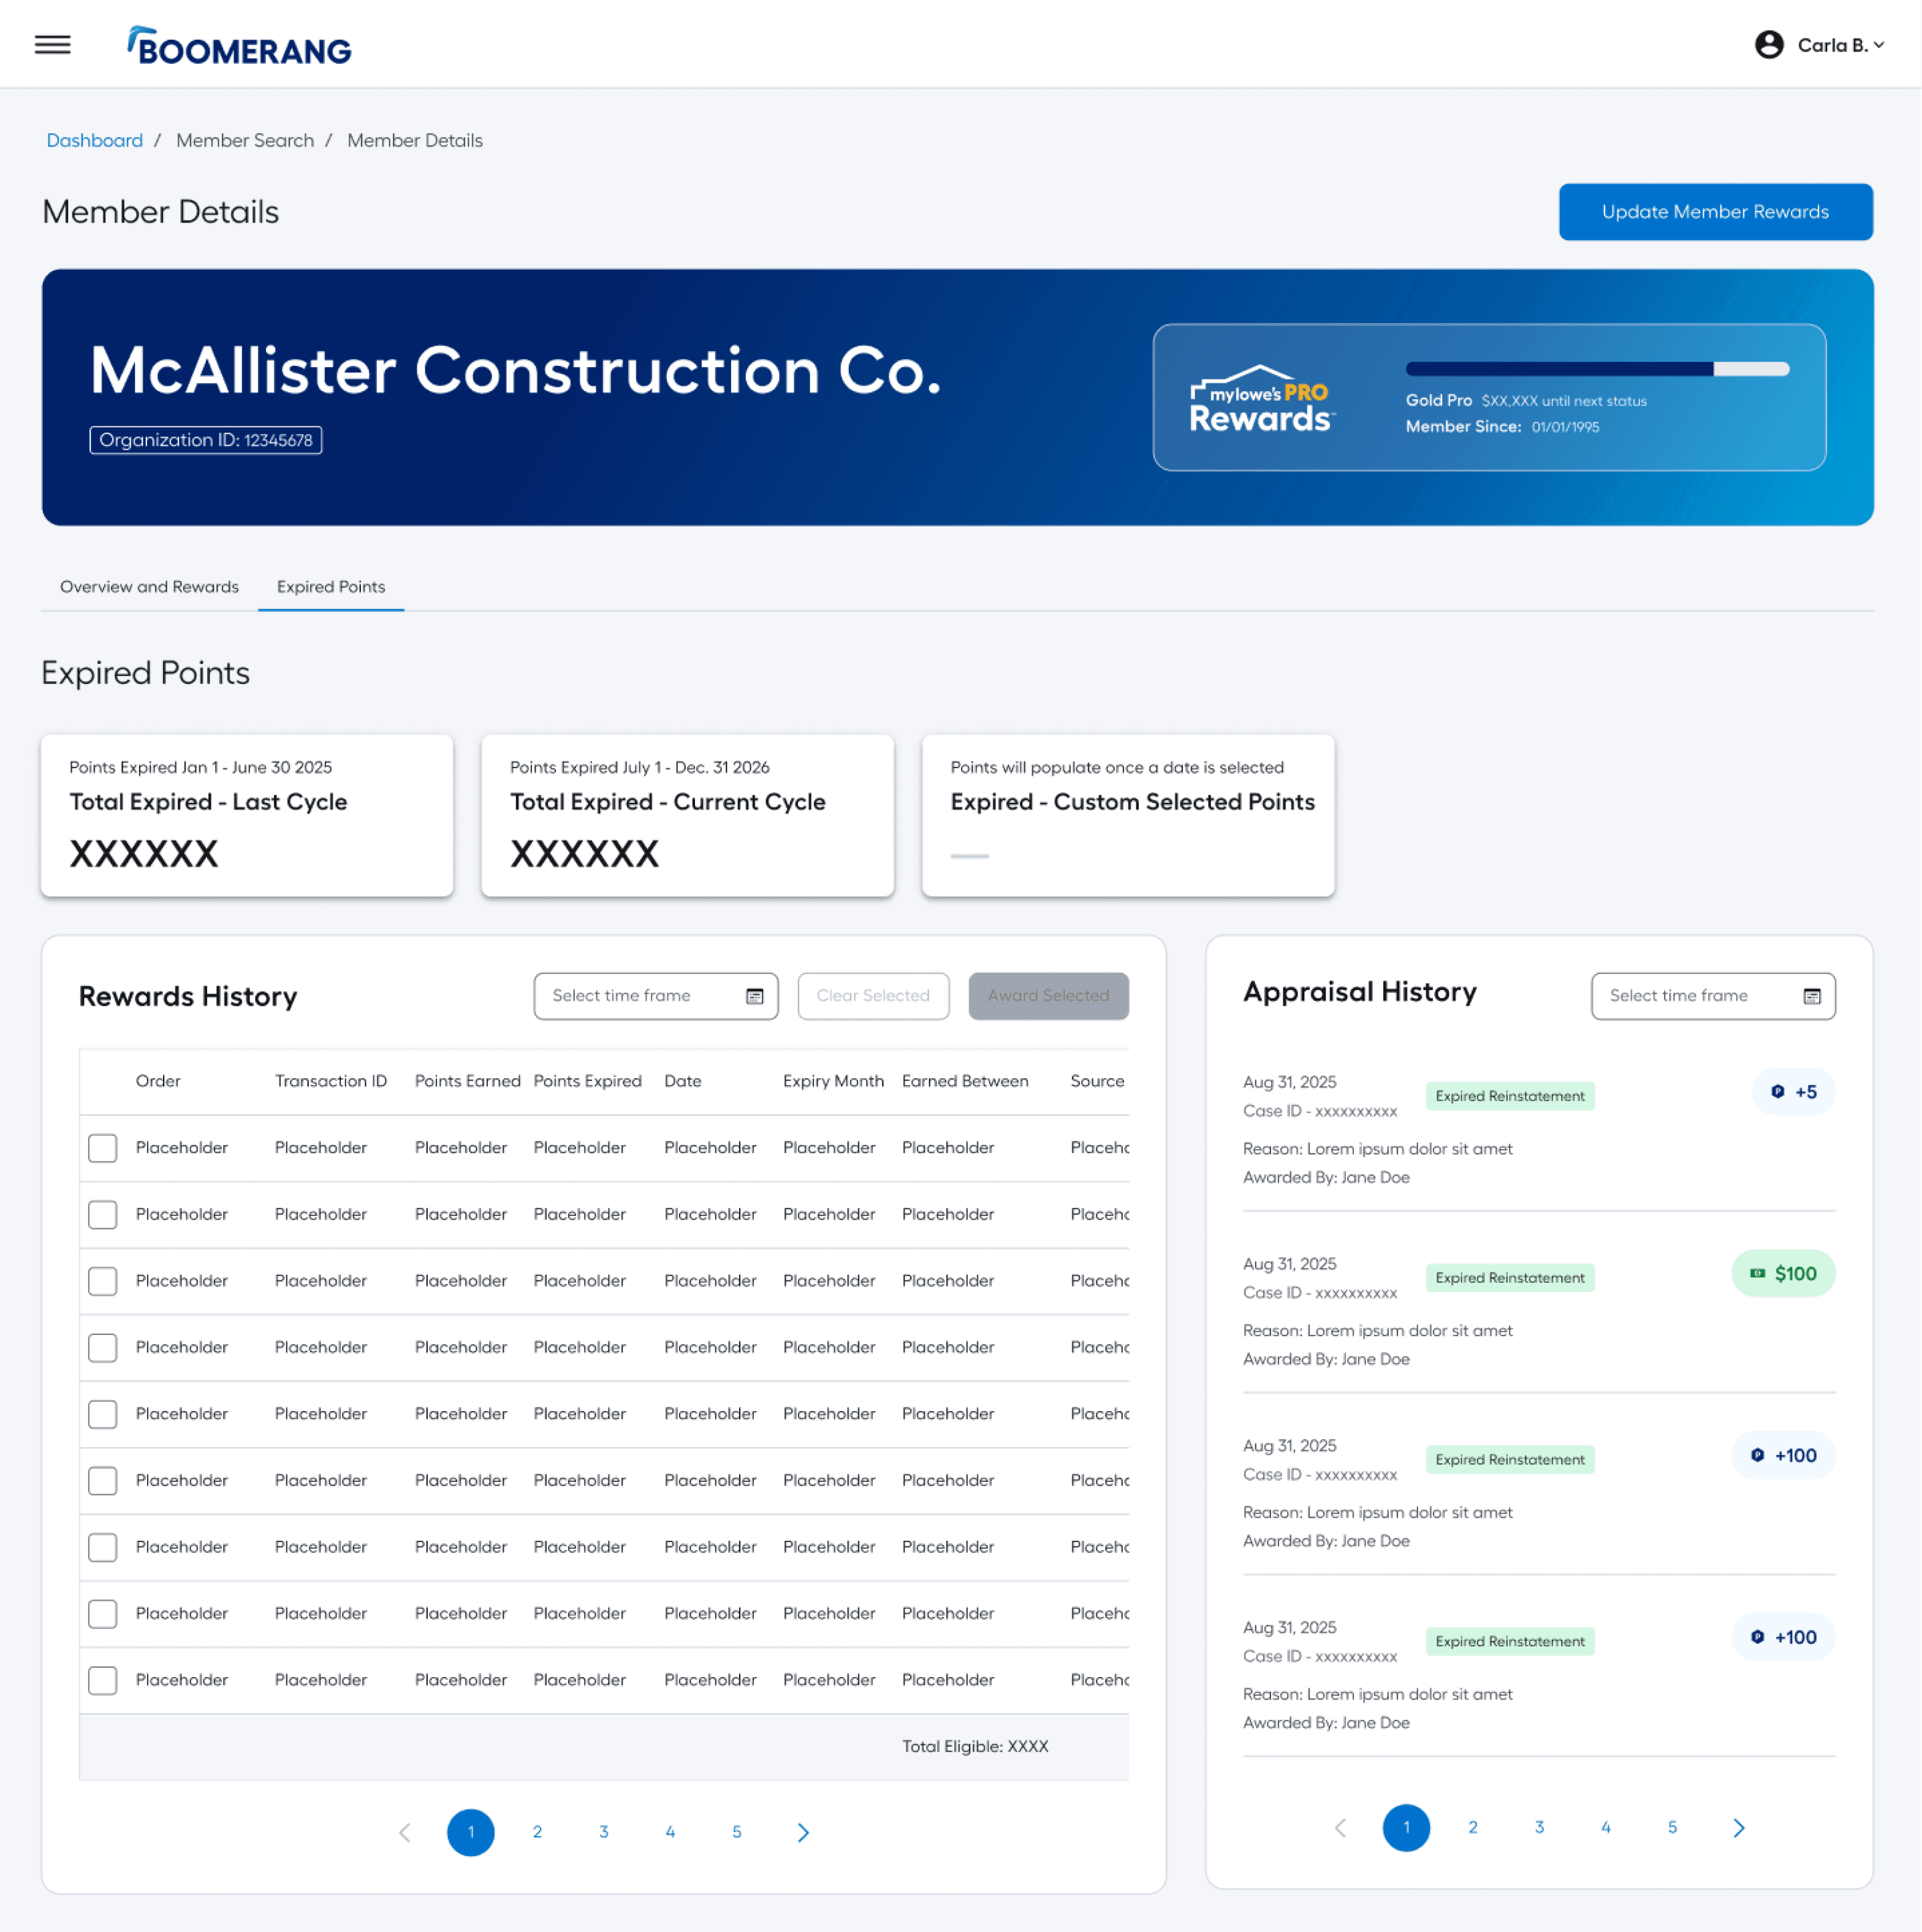Image resolution: width=1922 pixels, height=1932 pixels.
Task: Open Rewards History Select time frame dropdown
Action: 640,996
